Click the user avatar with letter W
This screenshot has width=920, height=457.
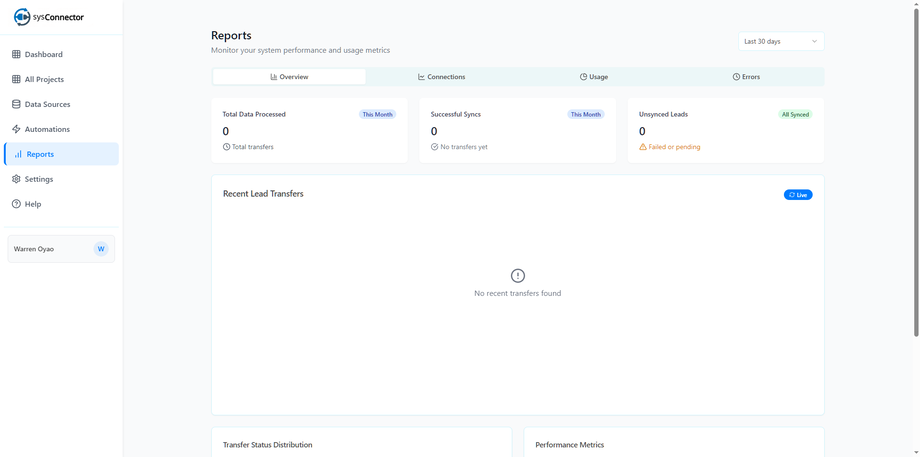(101, 249)
